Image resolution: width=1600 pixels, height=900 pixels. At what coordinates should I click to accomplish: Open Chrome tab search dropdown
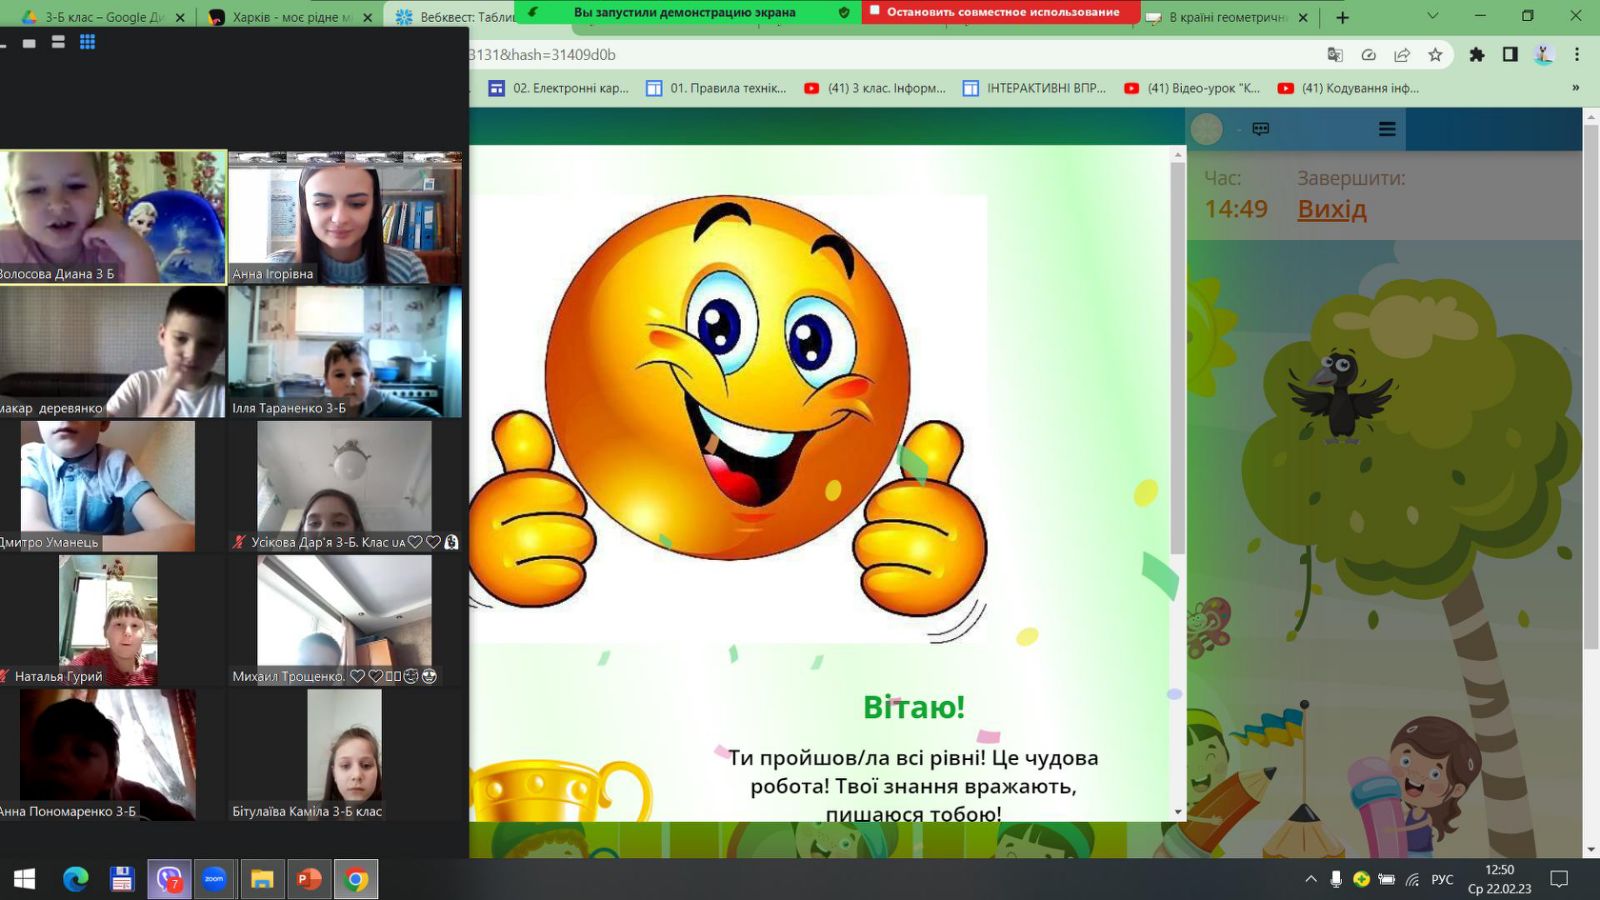coord(1433,16)
